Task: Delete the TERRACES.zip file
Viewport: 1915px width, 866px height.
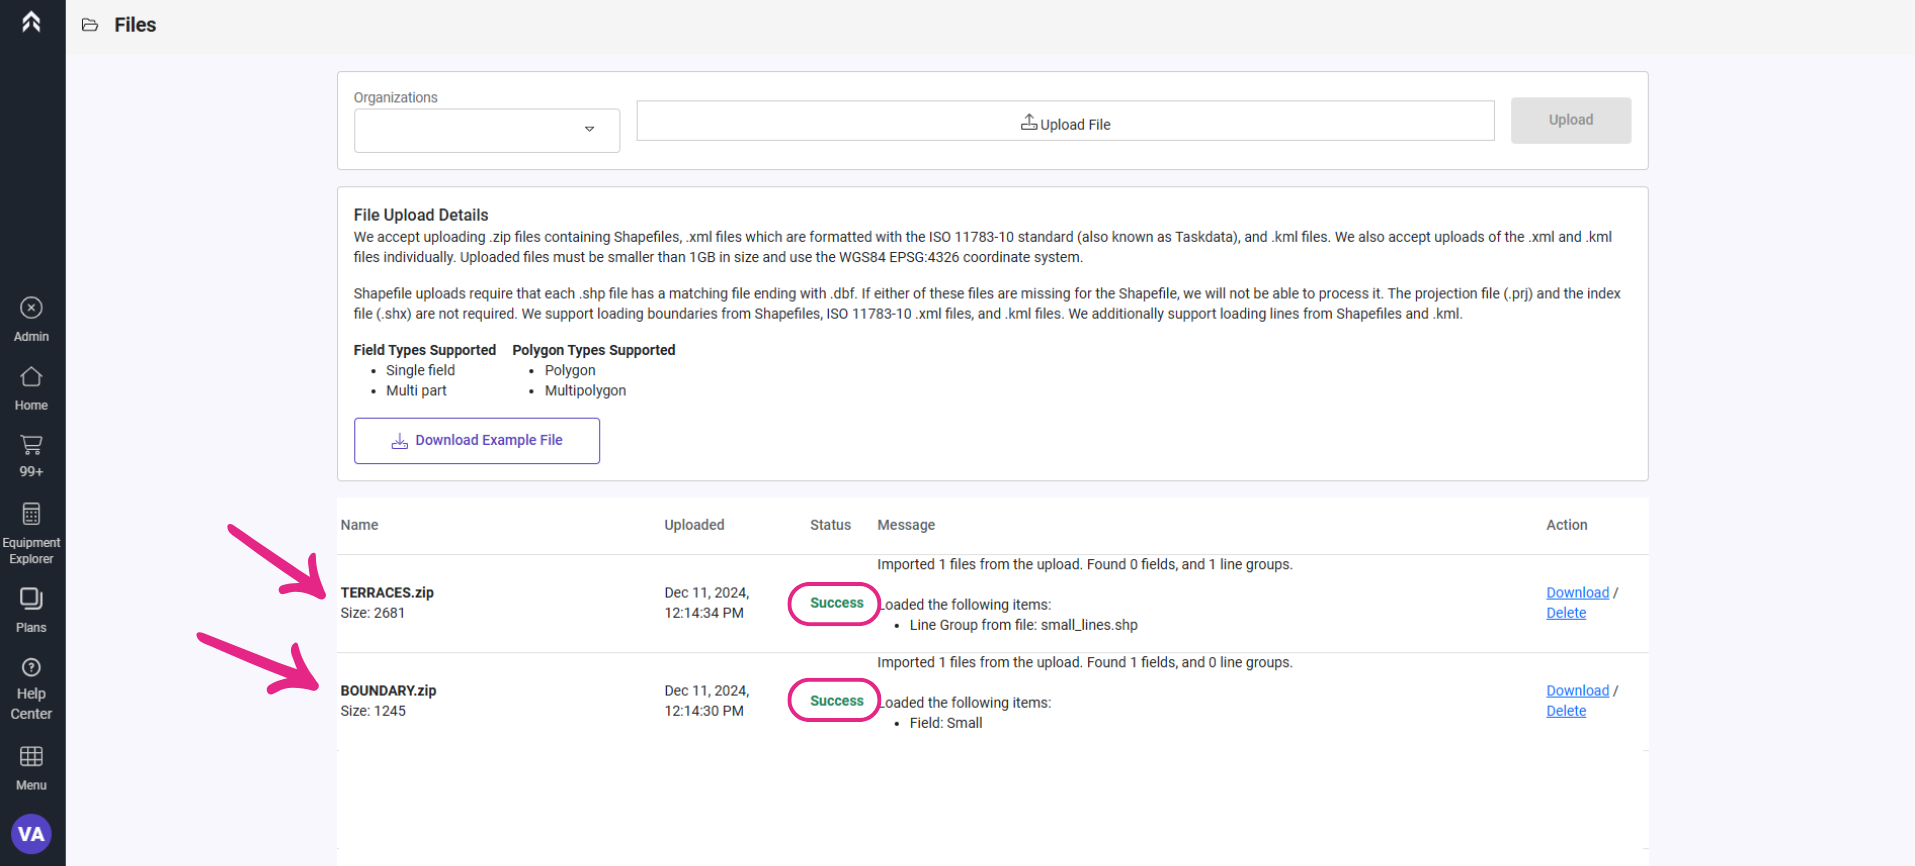Action: point(1565,613)
